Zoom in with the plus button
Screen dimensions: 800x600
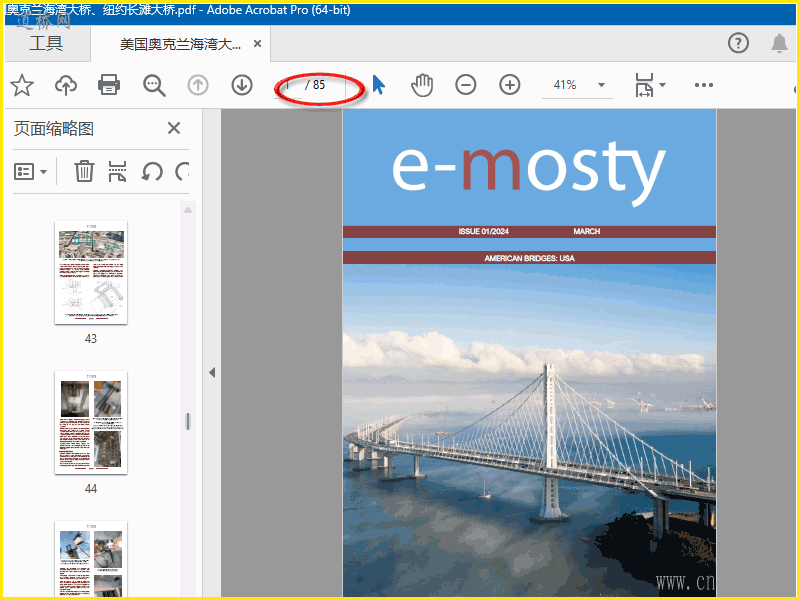[x=510, y=85]
